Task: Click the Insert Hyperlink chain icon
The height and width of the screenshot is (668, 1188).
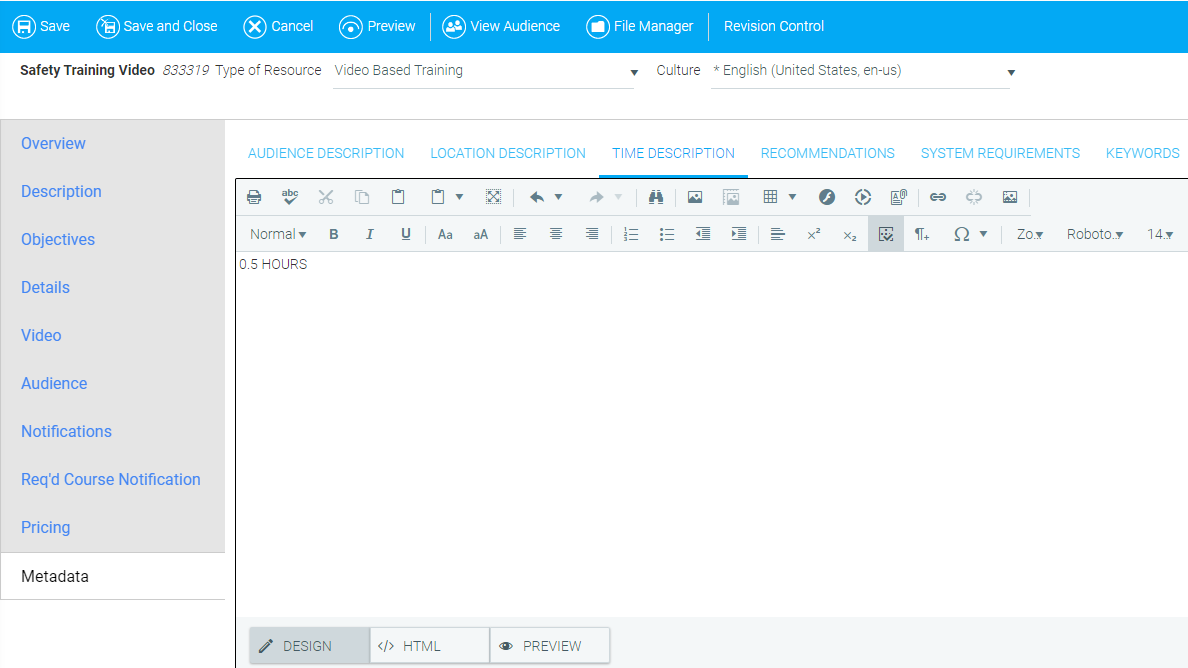Action: tap(938, 197)
